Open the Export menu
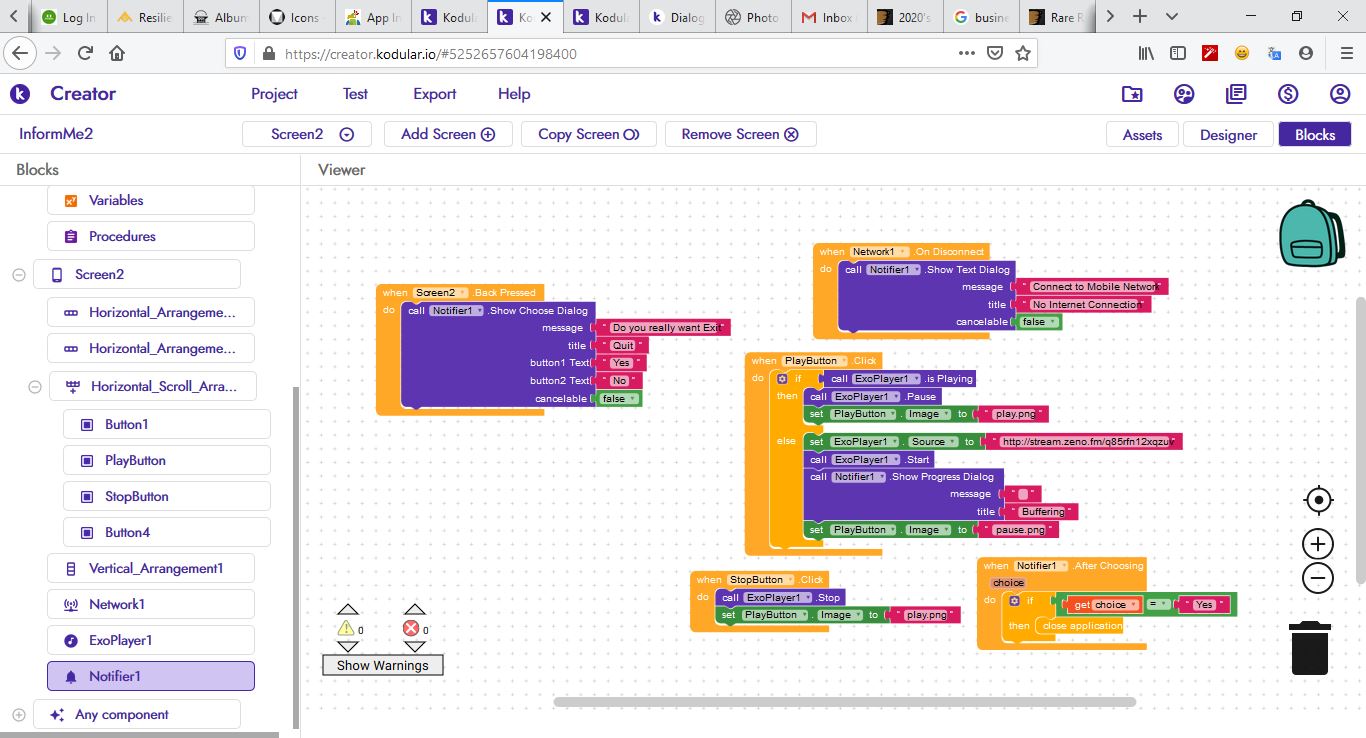The width and height of the screenshot is (1366, 738). click(x=434, y=94)
